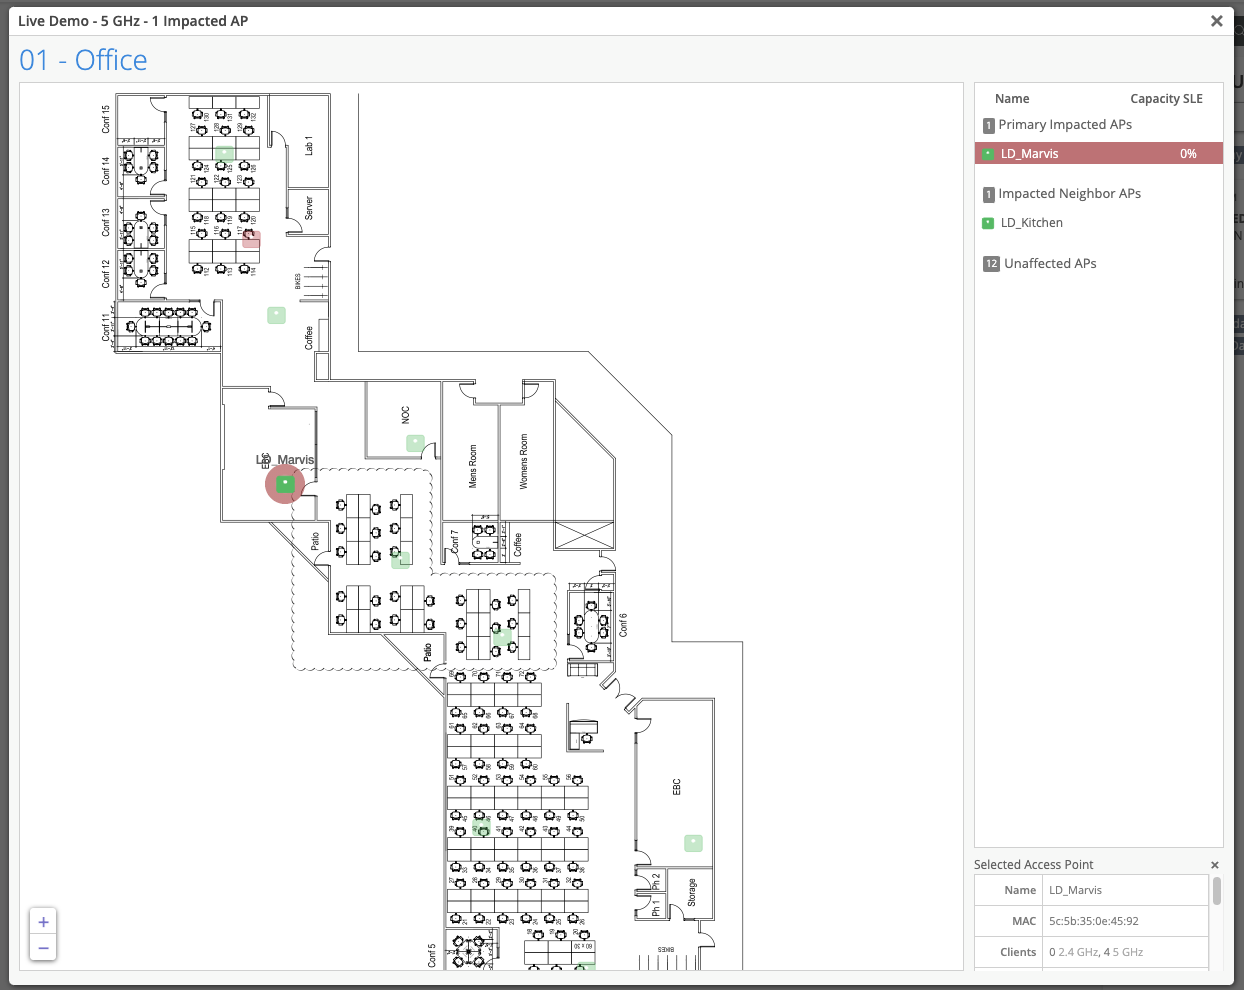The width and height of the screenshot is (1244, 990).
Task: Click the LD_Marvis access point on map
Action: click(x=285, y=484)
